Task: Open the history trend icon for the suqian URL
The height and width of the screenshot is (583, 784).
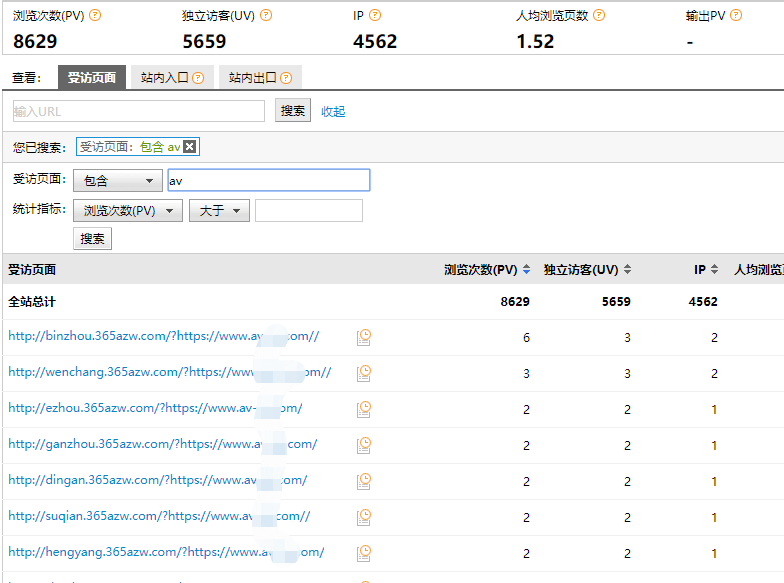Action: tap(364, 518)
